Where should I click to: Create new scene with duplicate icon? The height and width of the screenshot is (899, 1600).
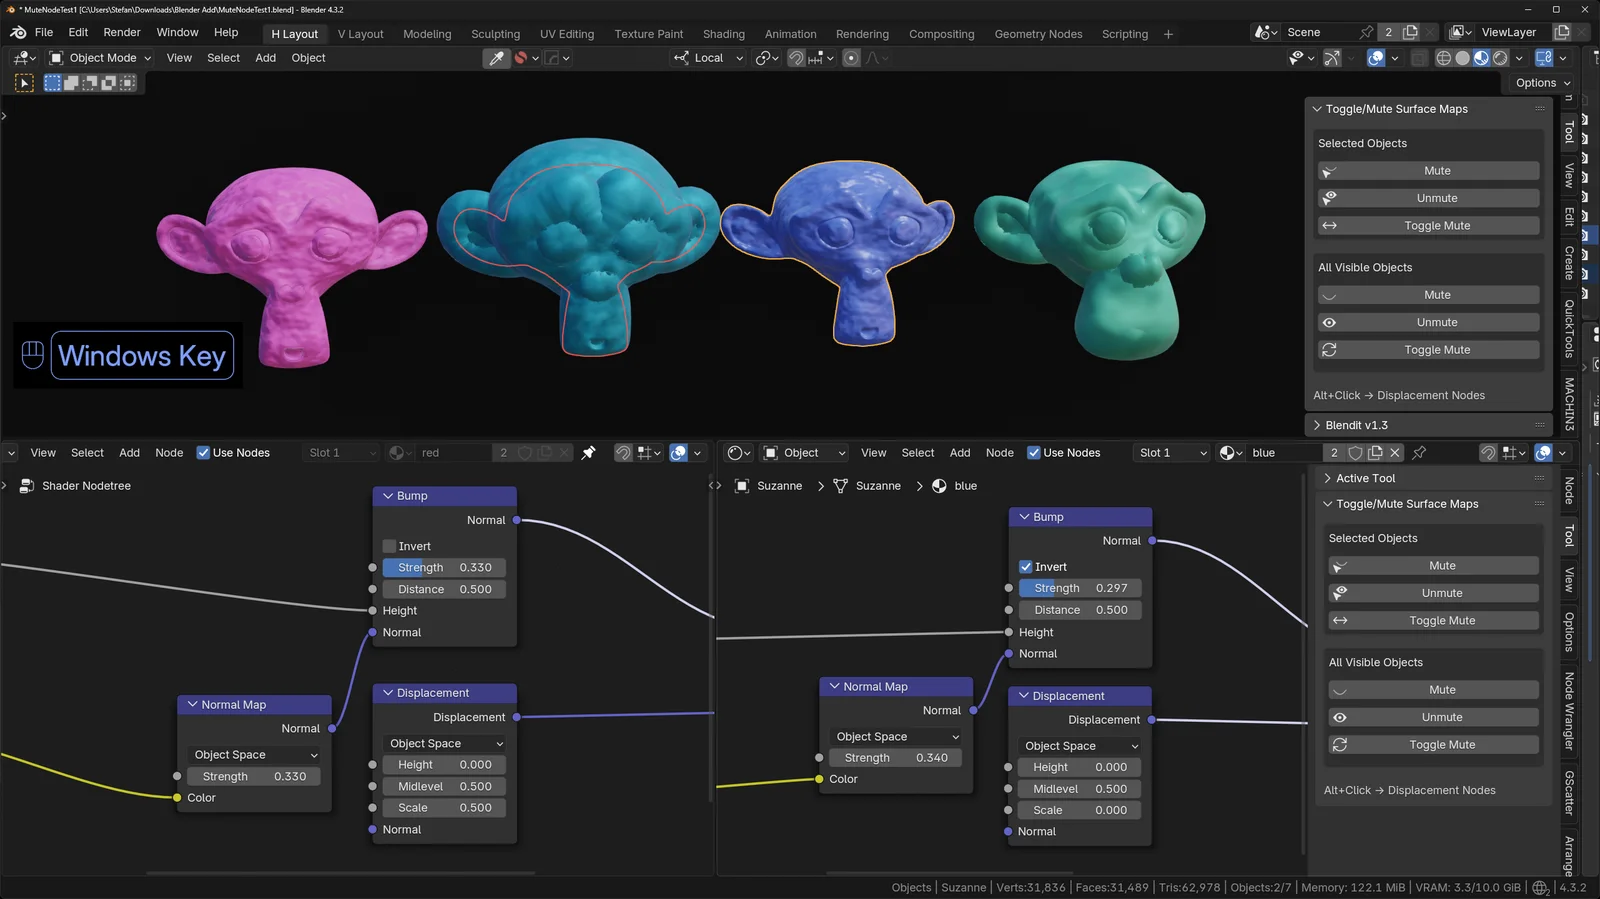coord(1410,33)
